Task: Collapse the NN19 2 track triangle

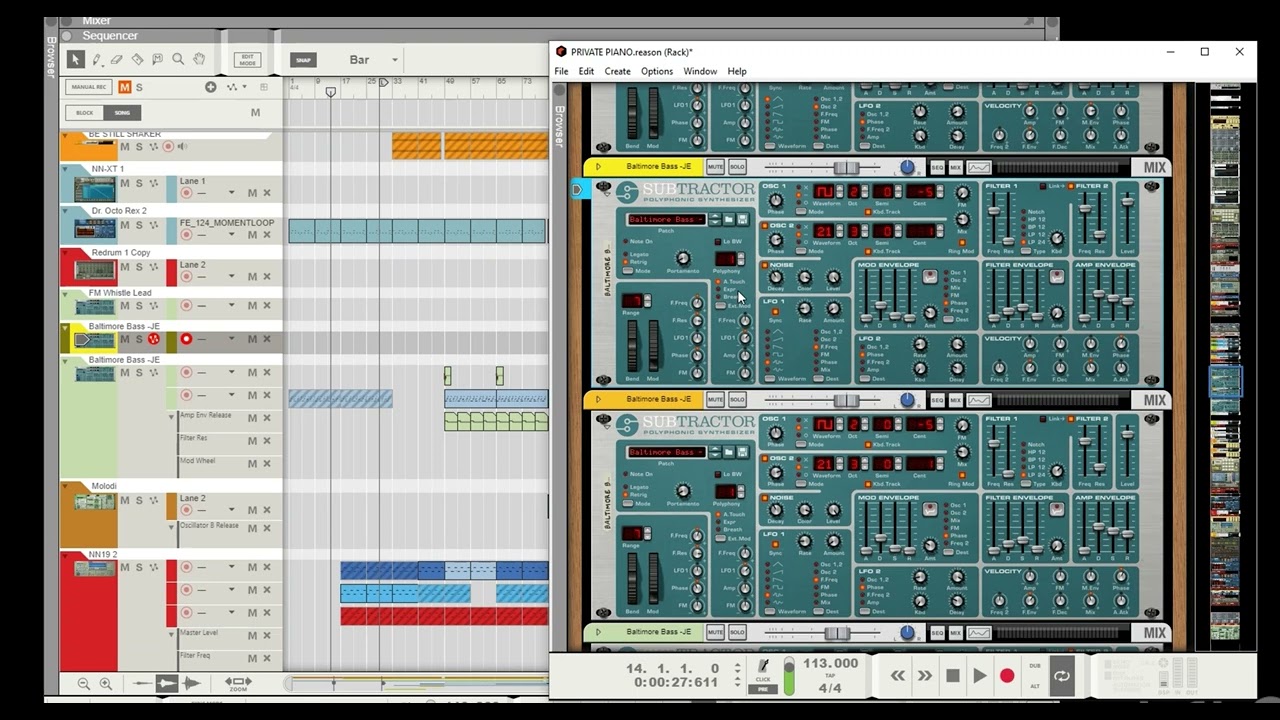Action: [66, 555]
